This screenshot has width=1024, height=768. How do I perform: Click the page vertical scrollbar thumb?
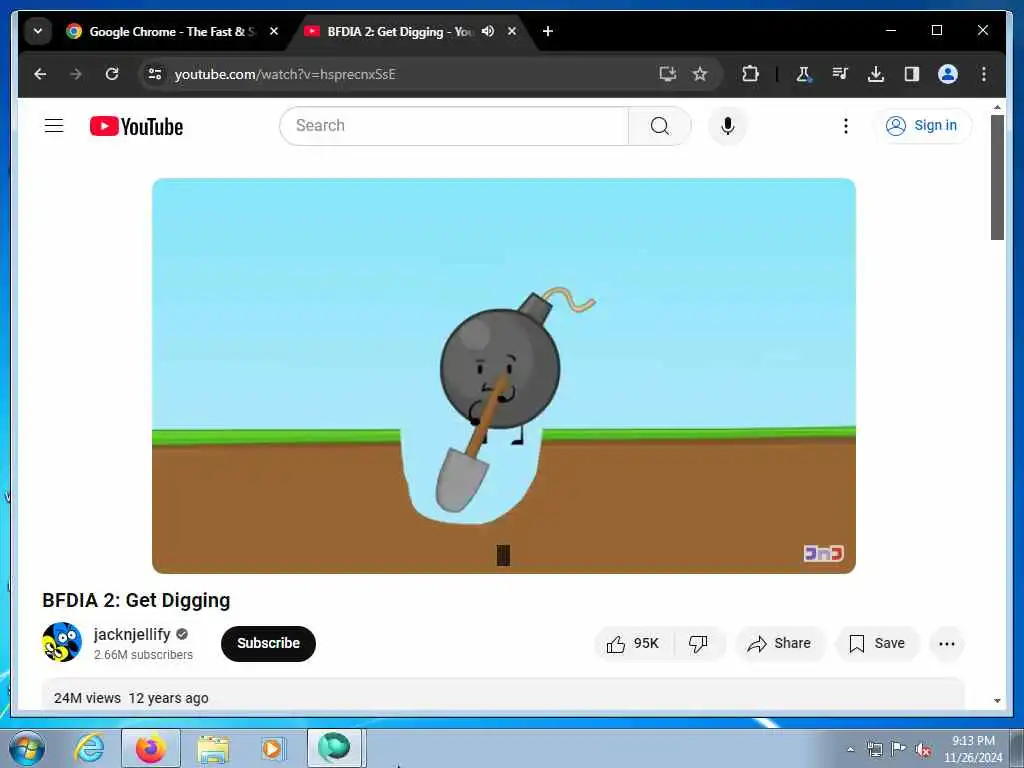pyautogui.click(x=997, y=178)
